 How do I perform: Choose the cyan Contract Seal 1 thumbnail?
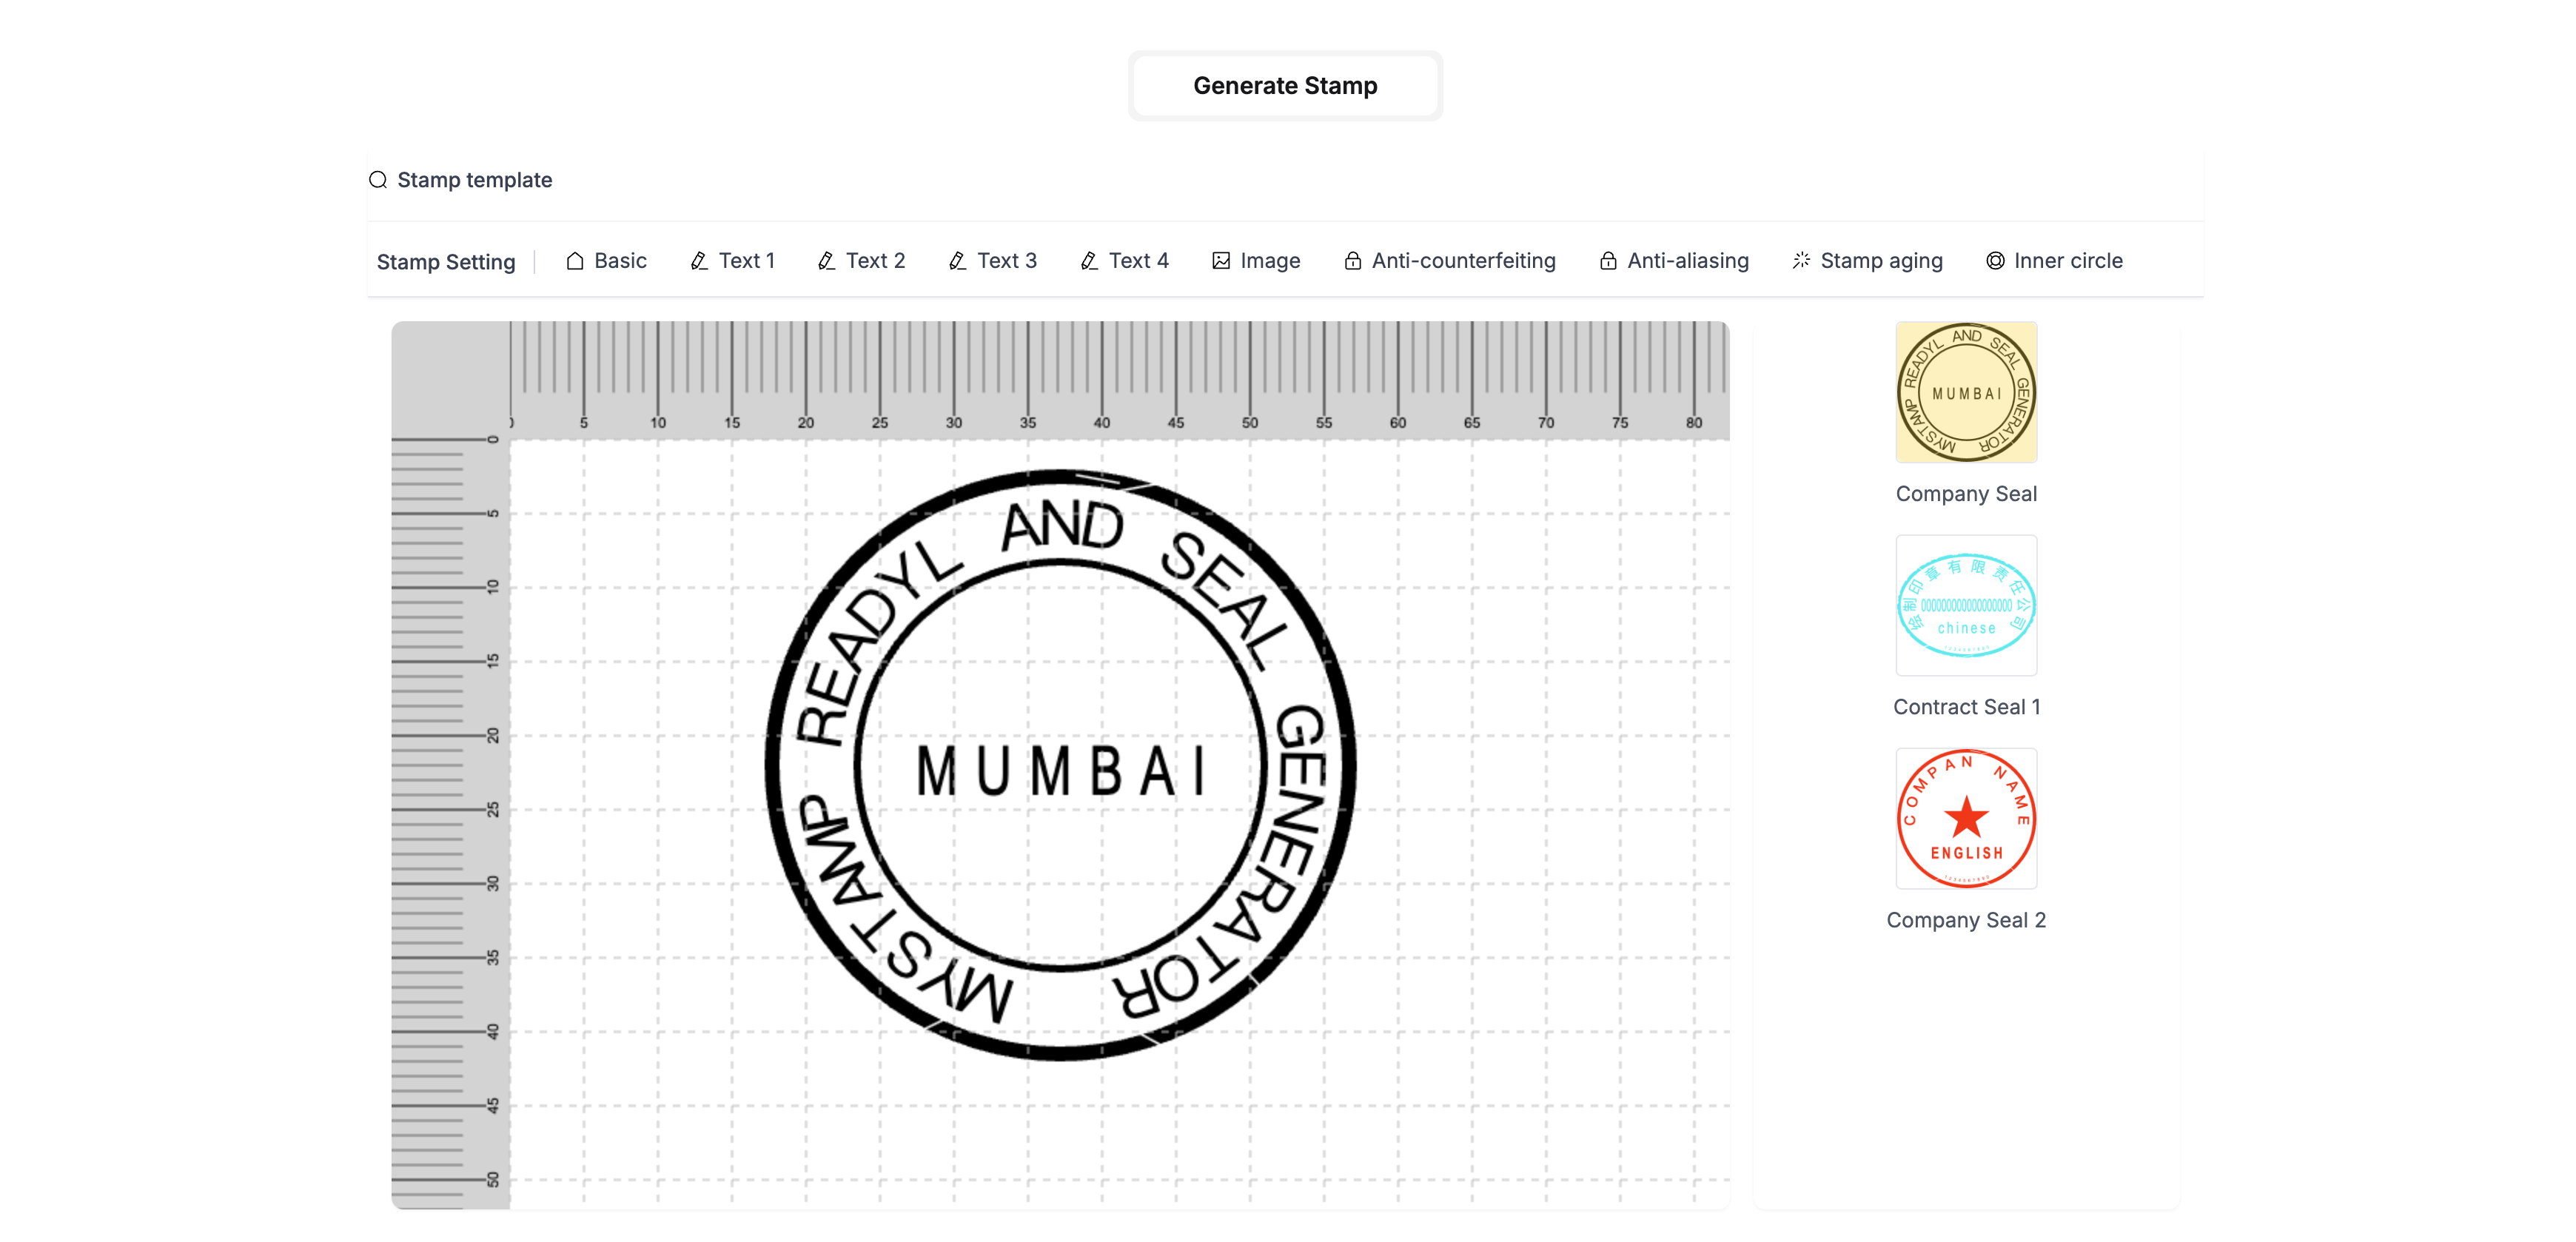click(x=1966, y=605)
